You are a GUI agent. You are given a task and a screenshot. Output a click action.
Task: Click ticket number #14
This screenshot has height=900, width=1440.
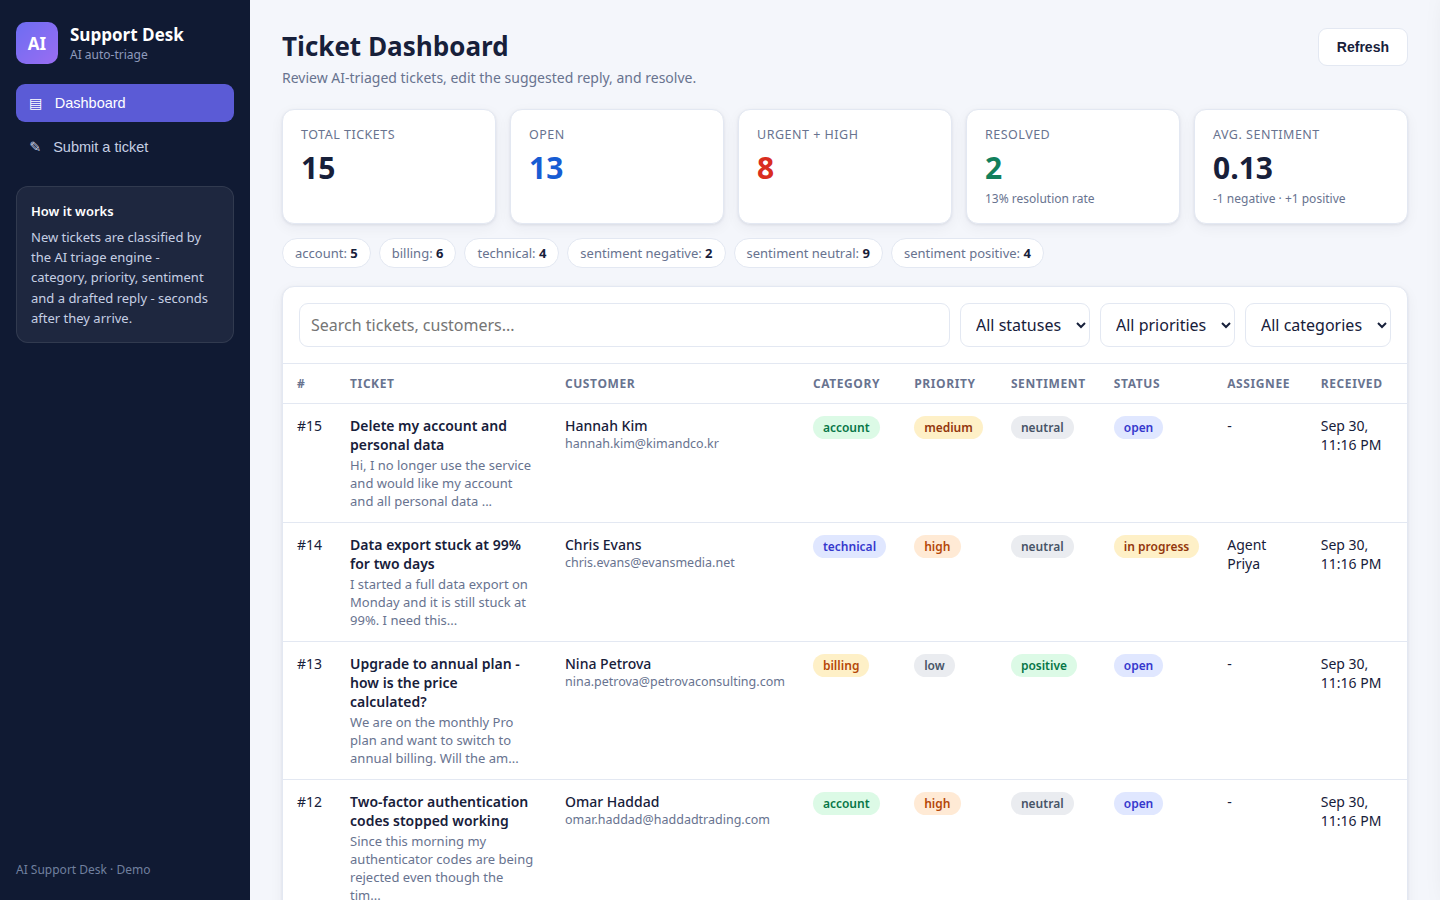point(310,545)
